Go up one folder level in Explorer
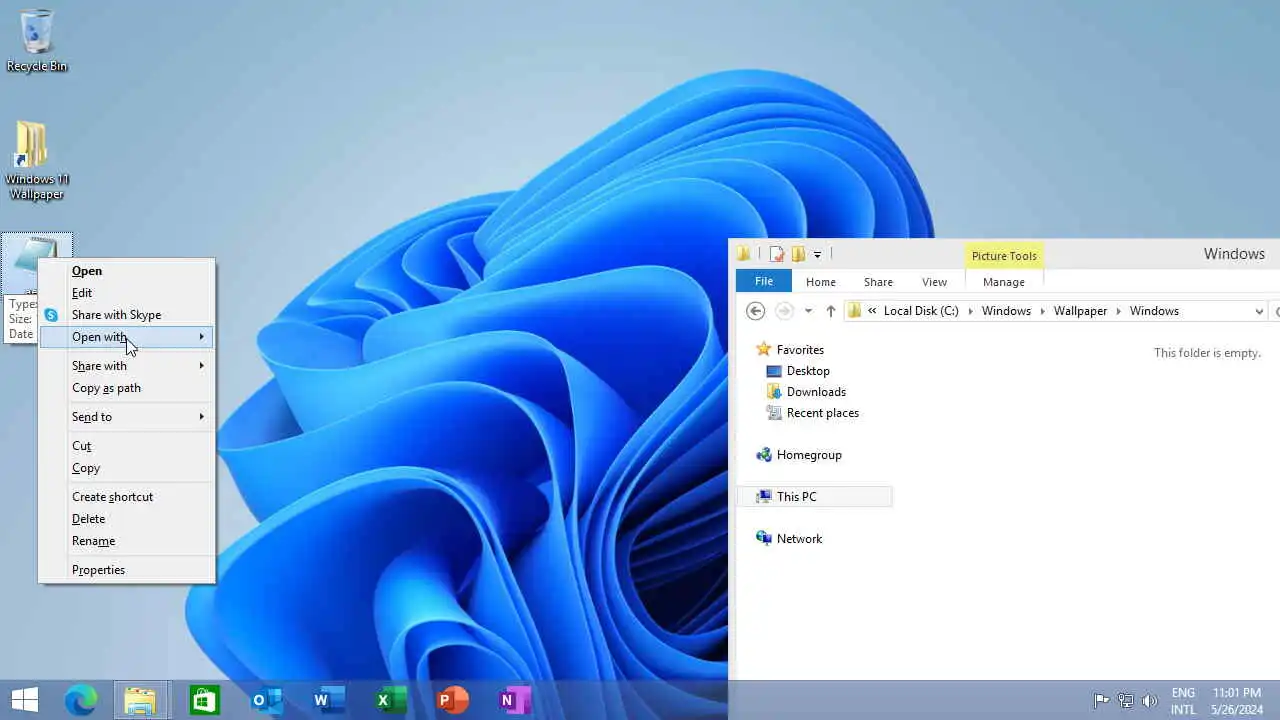 tap(830, 311)
